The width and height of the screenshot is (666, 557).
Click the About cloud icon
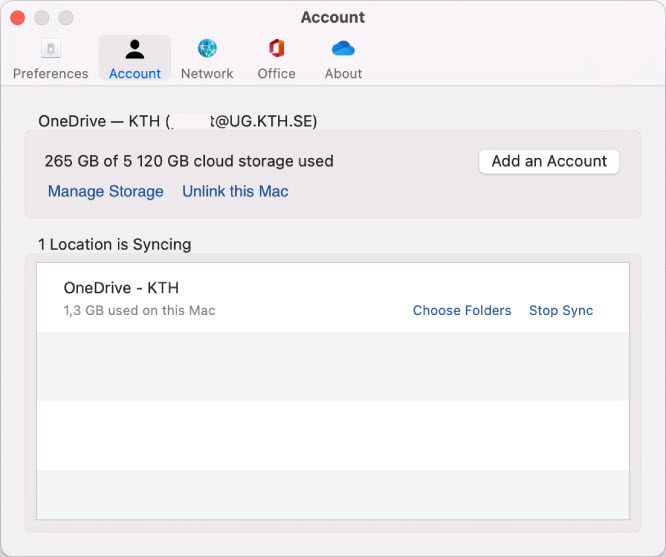pyautogui.click(x=343, y=49)
